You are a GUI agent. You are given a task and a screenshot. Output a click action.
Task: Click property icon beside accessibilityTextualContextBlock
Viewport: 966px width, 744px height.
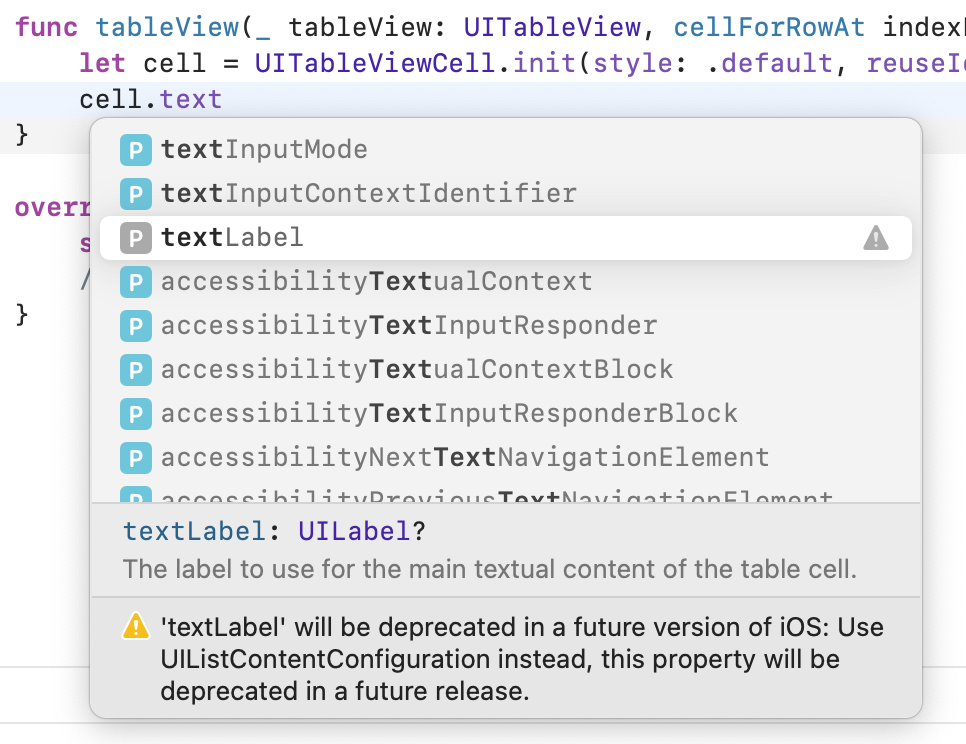click(x=136, y=370)
